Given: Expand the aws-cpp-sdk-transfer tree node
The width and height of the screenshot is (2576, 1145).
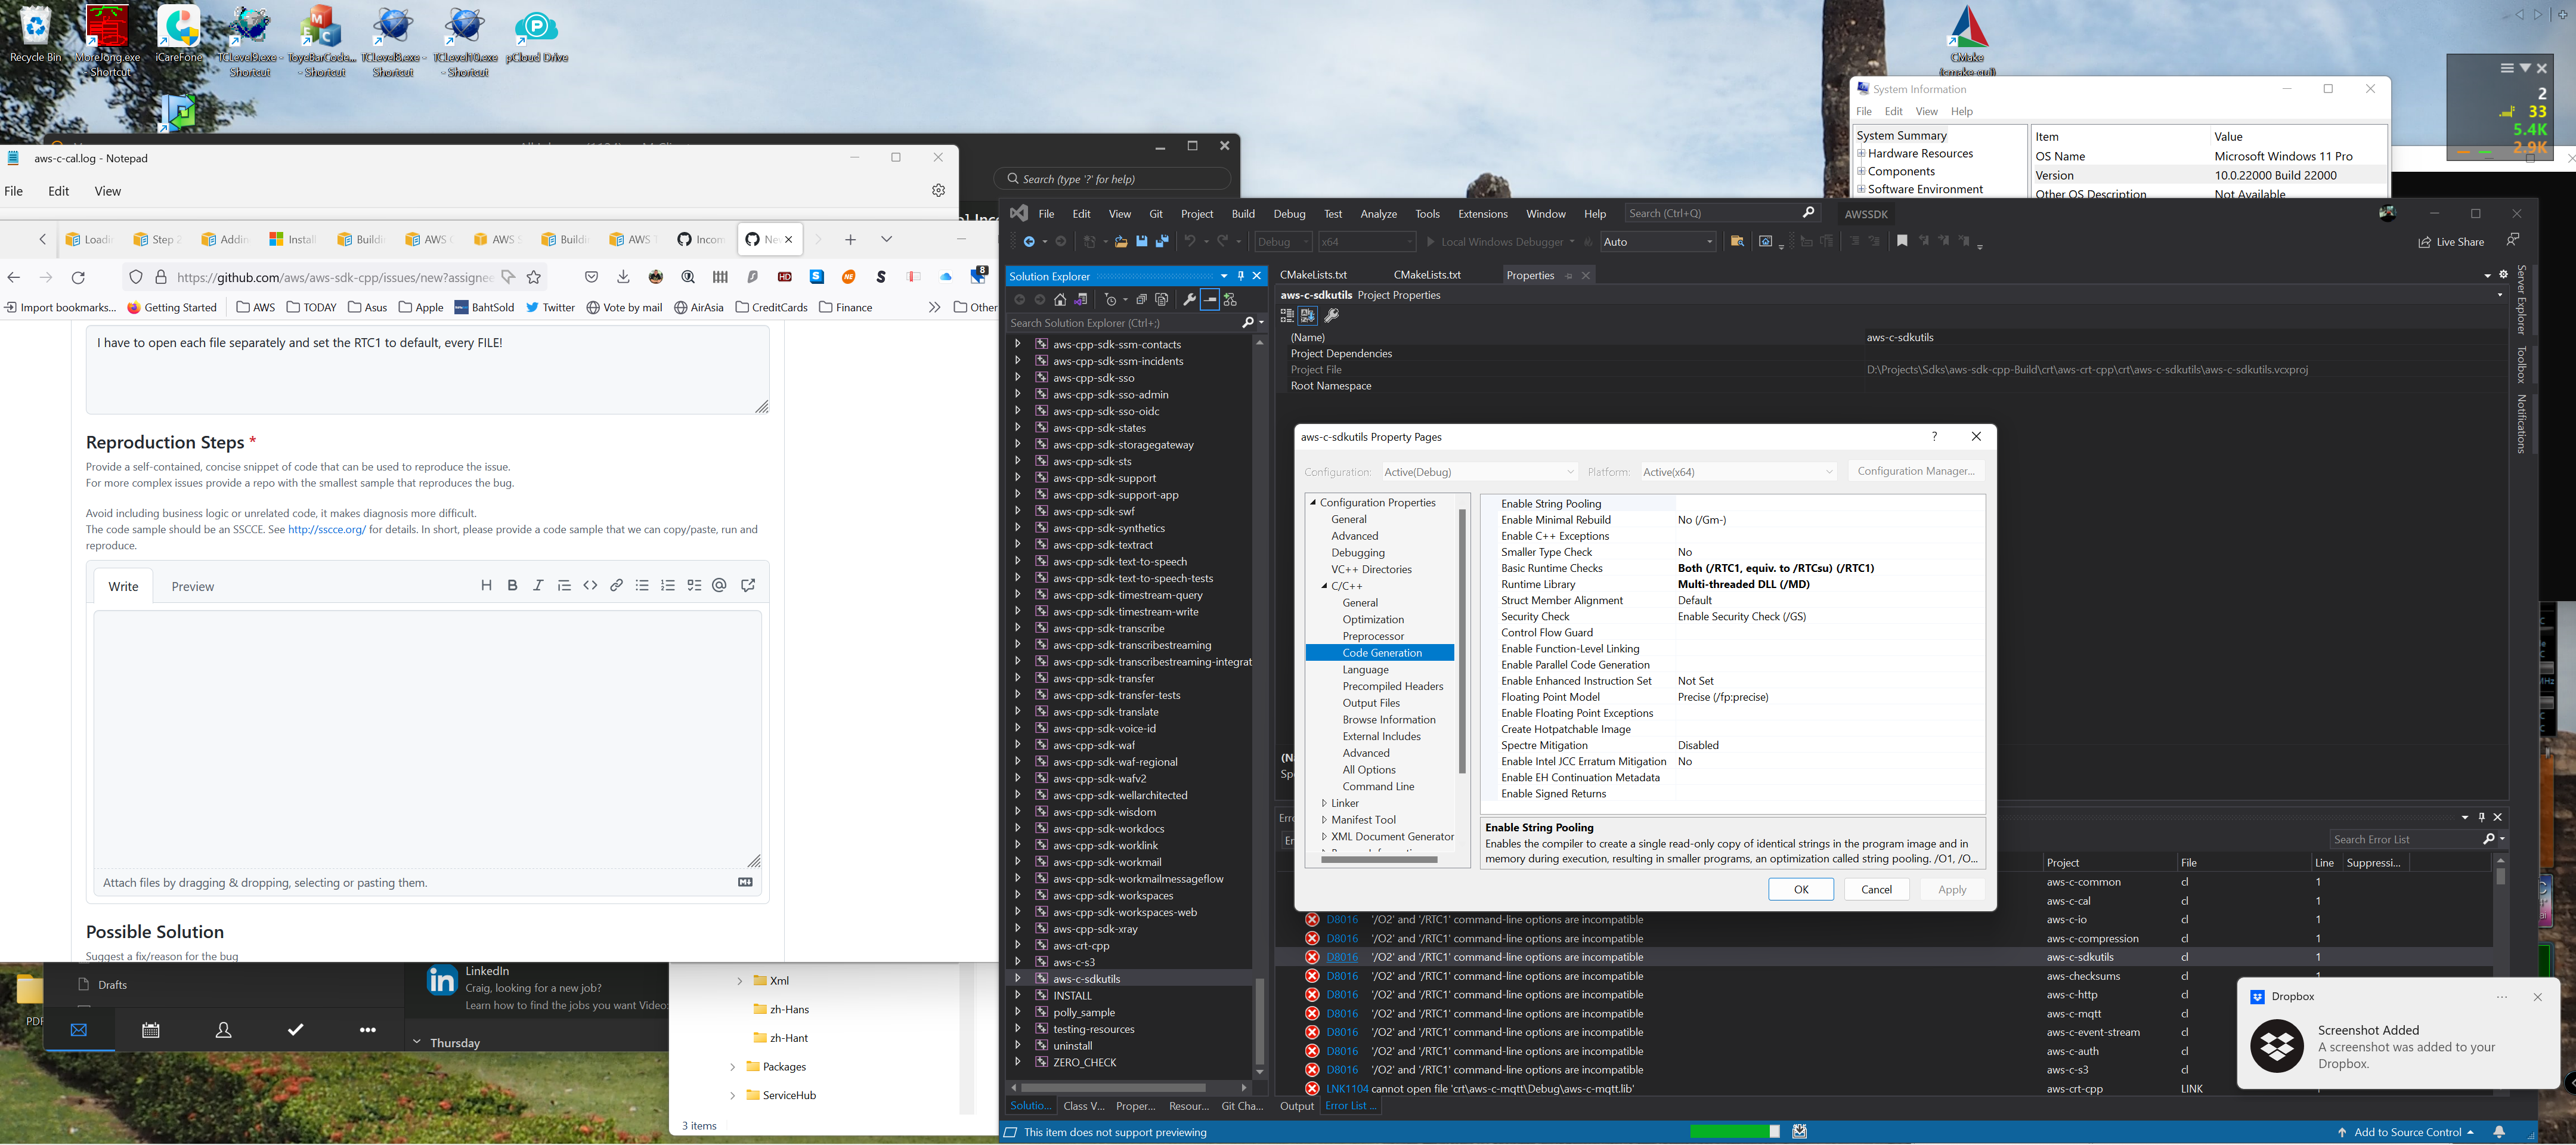Looking at the screenshot, I should pos(1018,678).
